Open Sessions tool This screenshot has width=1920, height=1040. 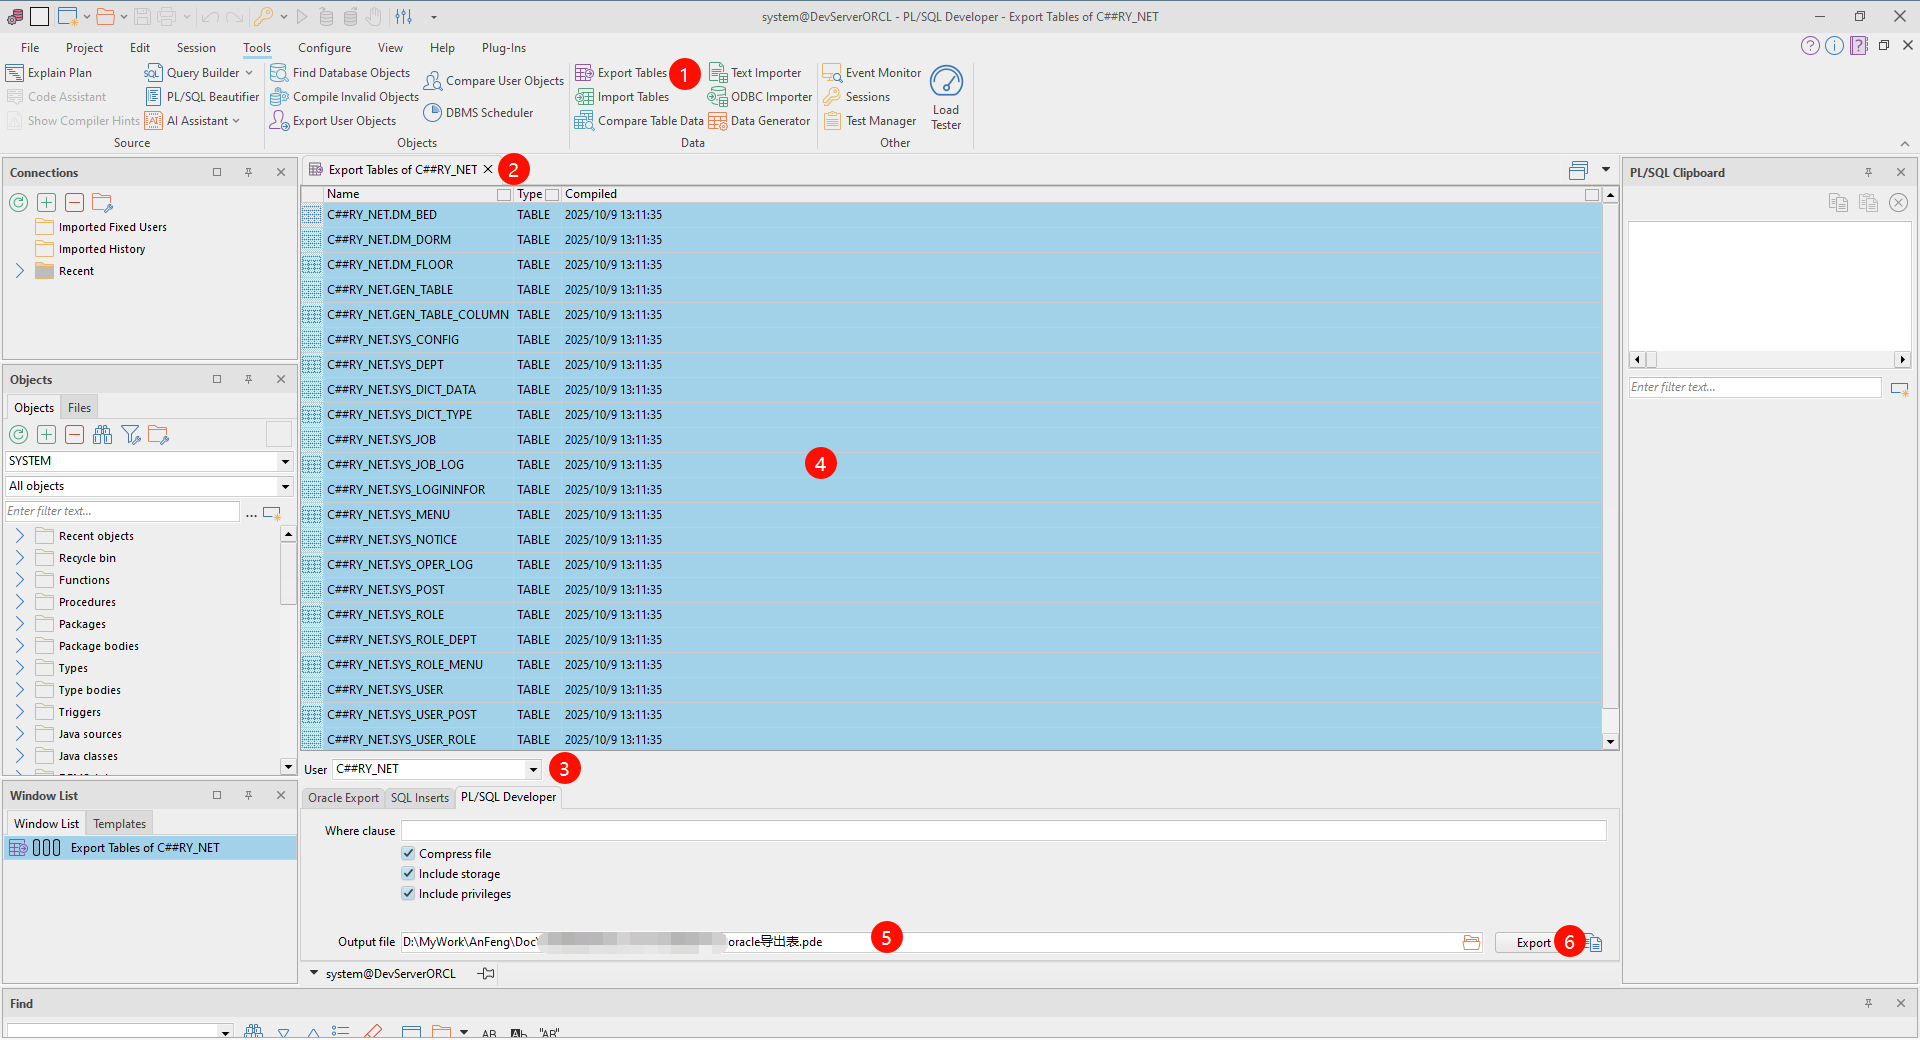(x=856, y=97)
